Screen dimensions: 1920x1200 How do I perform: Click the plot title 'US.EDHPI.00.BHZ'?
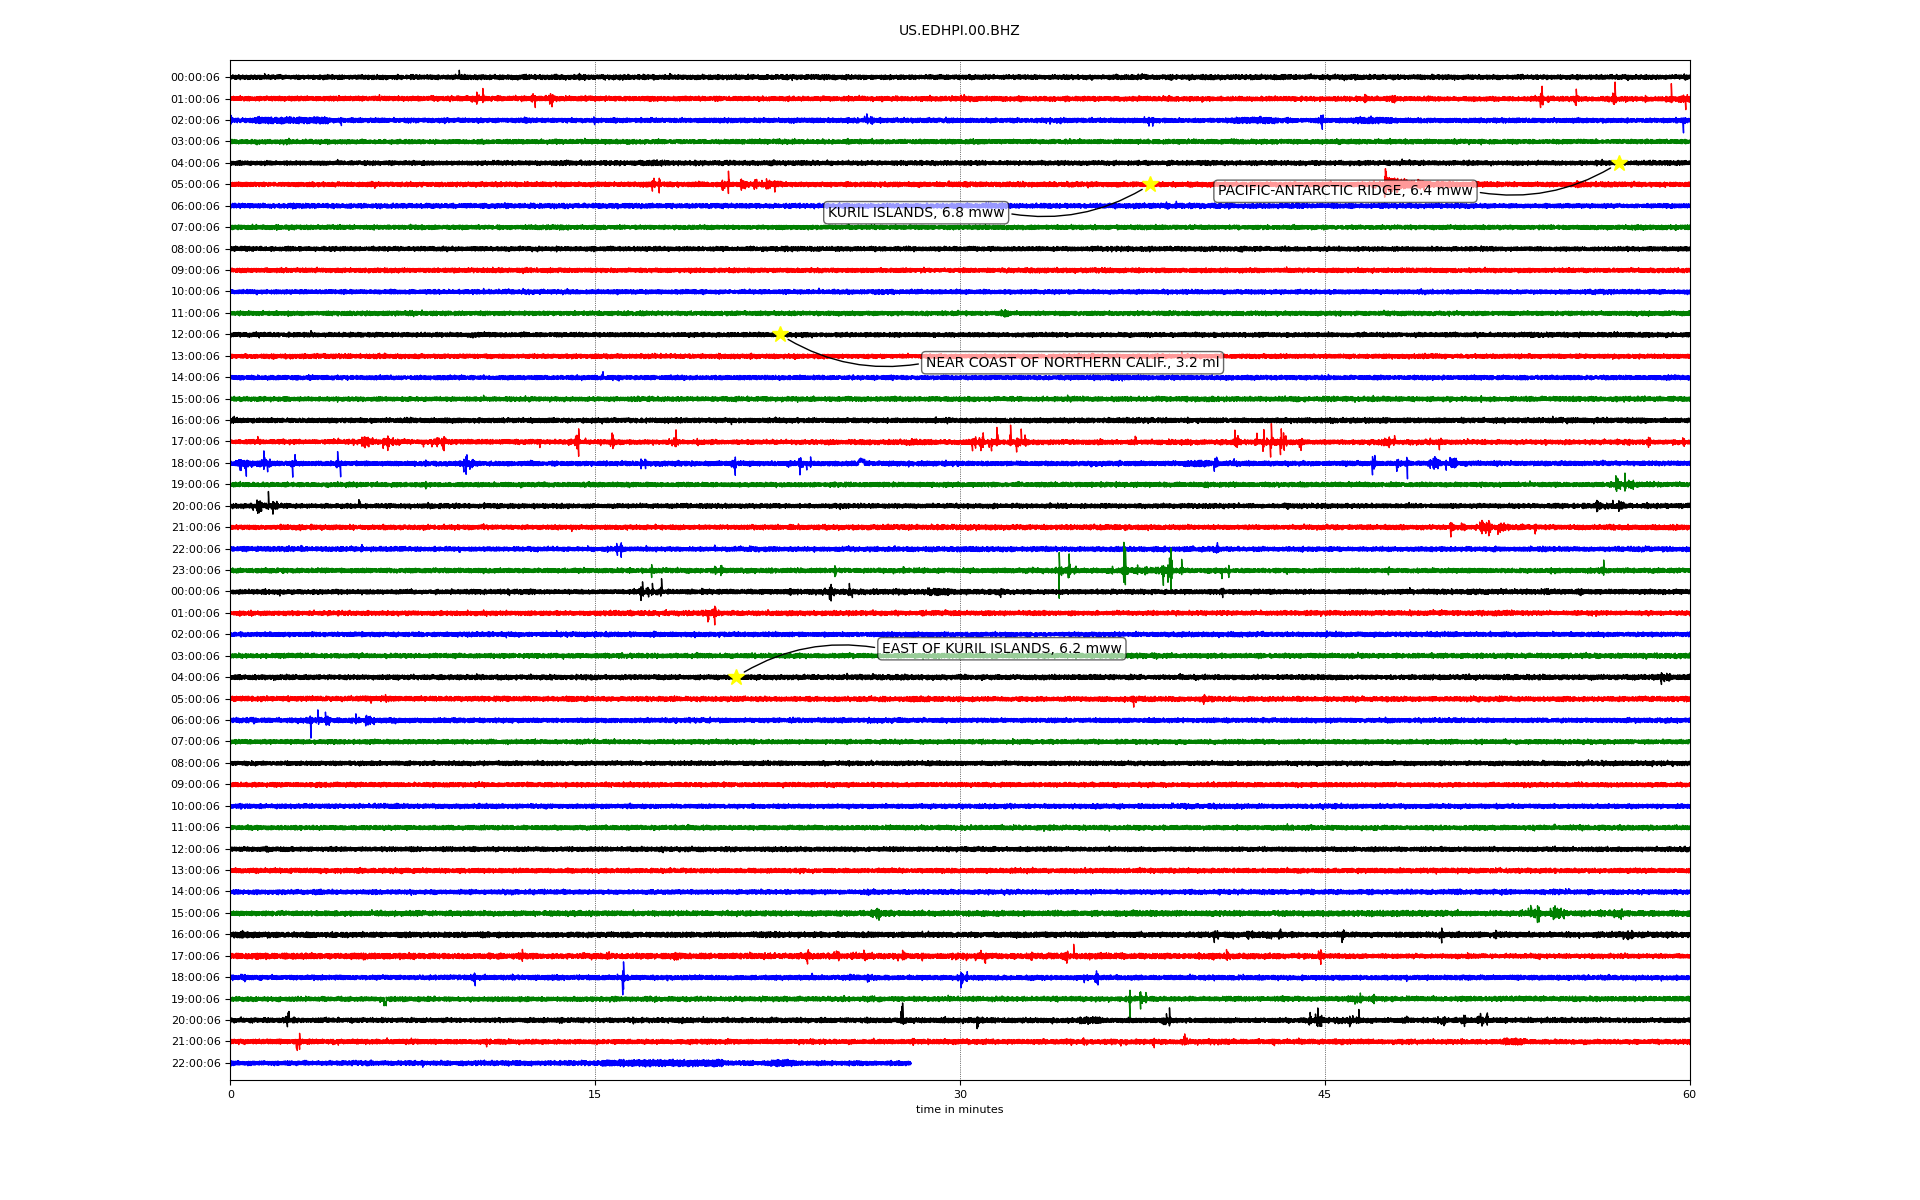pyautogui.click(x=959, y=31)
